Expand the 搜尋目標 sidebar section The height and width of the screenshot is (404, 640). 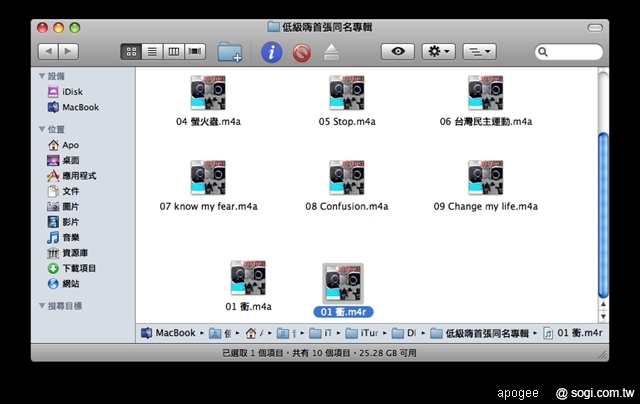[42, 306]
